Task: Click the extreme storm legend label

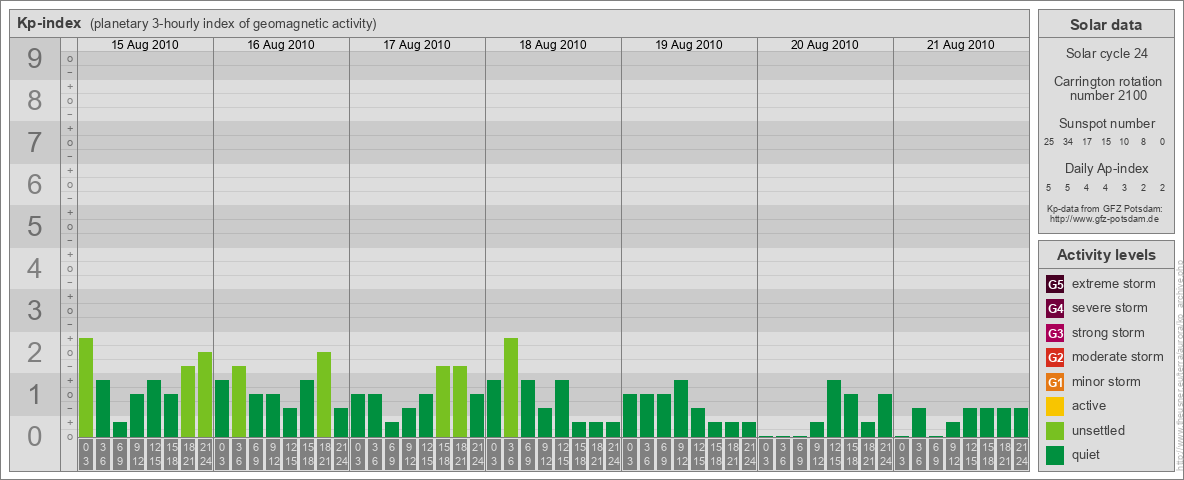Action: pyautogui.click(x=1114, y=284)
